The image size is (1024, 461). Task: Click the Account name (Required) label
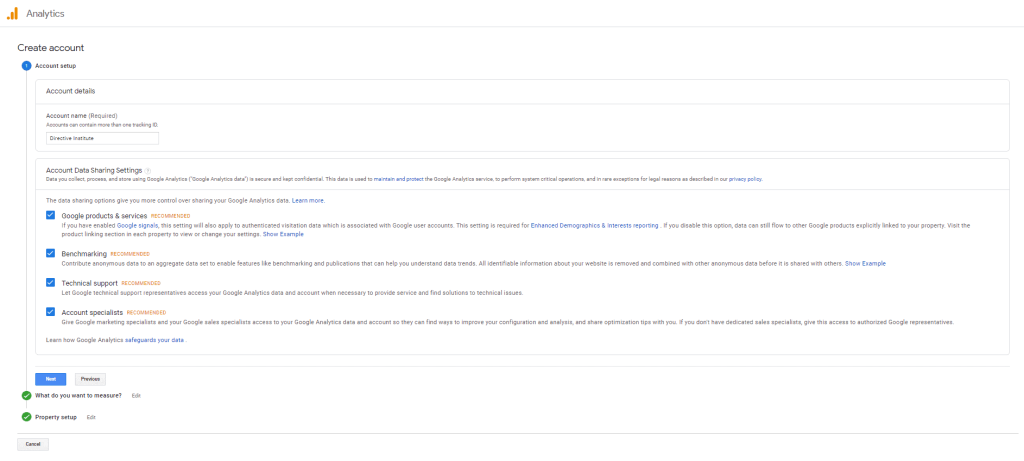pos(82,116)
